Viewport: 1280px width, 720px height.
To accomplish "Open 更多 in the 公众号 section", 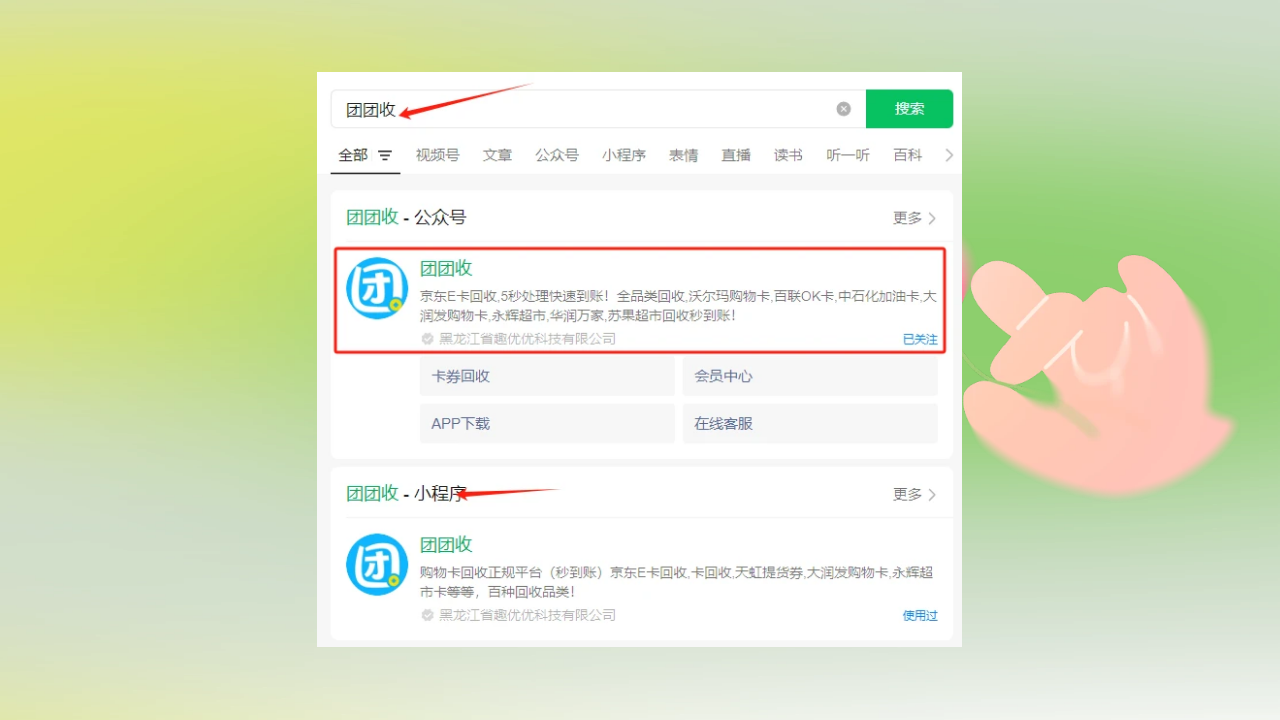I will coord(914,218).
